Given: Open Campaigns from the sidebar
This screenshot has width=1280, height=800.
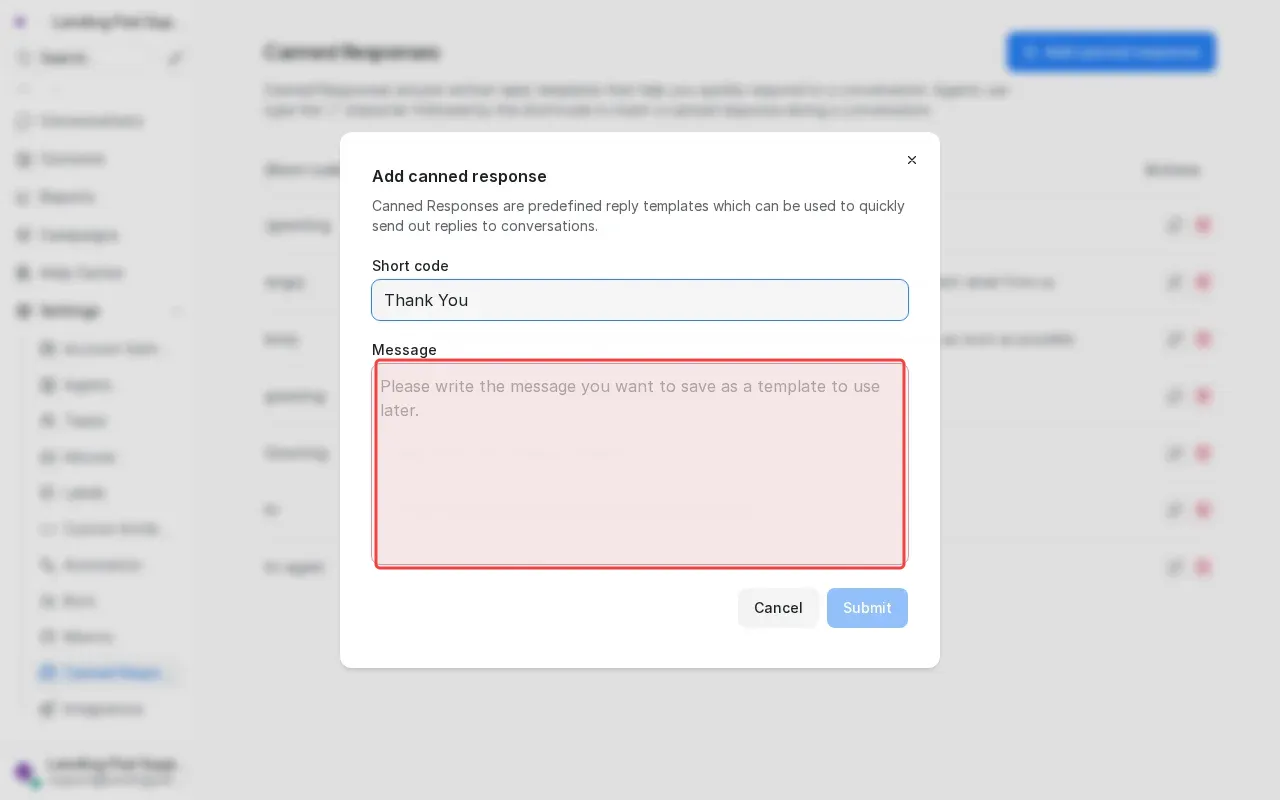Looking at the screenshot, I should pos(80,235).
